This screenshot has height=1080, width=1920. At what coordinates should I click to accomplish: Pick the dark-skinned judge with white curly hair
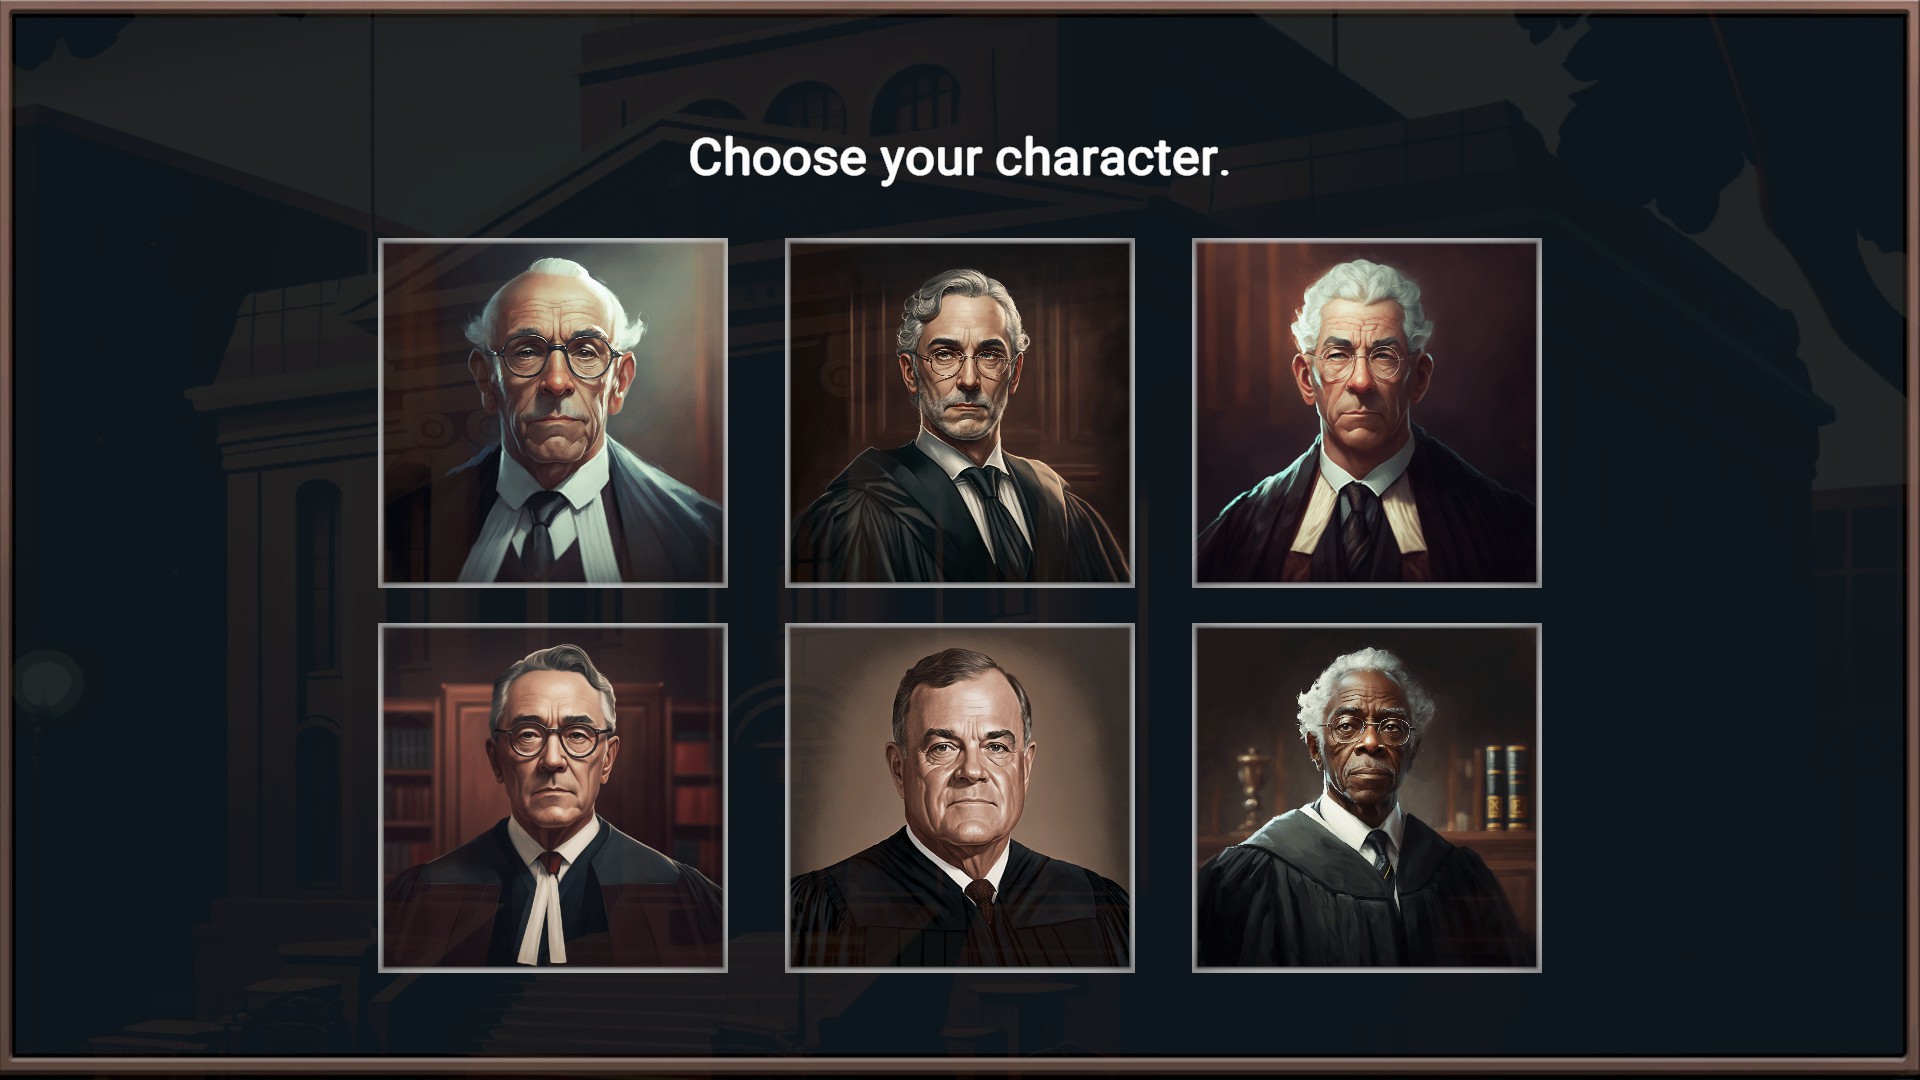[1367, 797]
